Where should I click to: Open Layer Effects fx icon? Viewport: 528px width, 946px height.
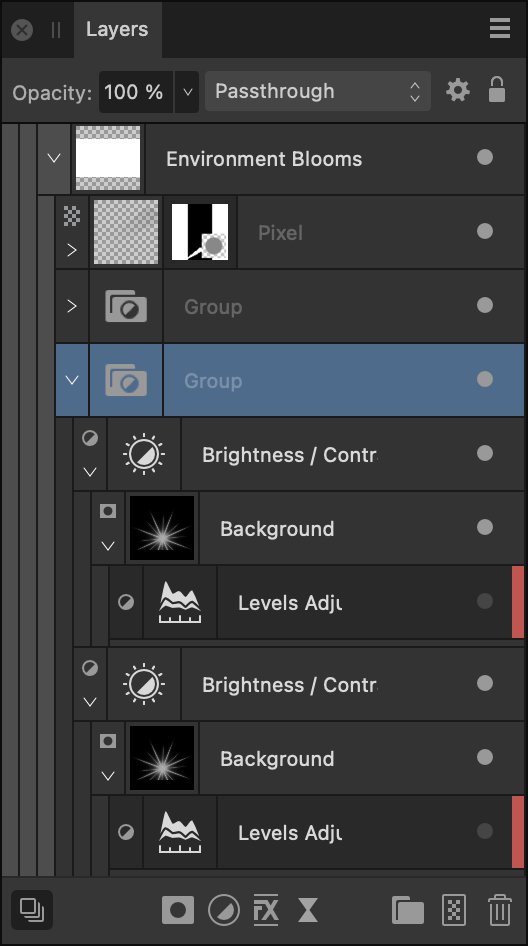[266, 910]
